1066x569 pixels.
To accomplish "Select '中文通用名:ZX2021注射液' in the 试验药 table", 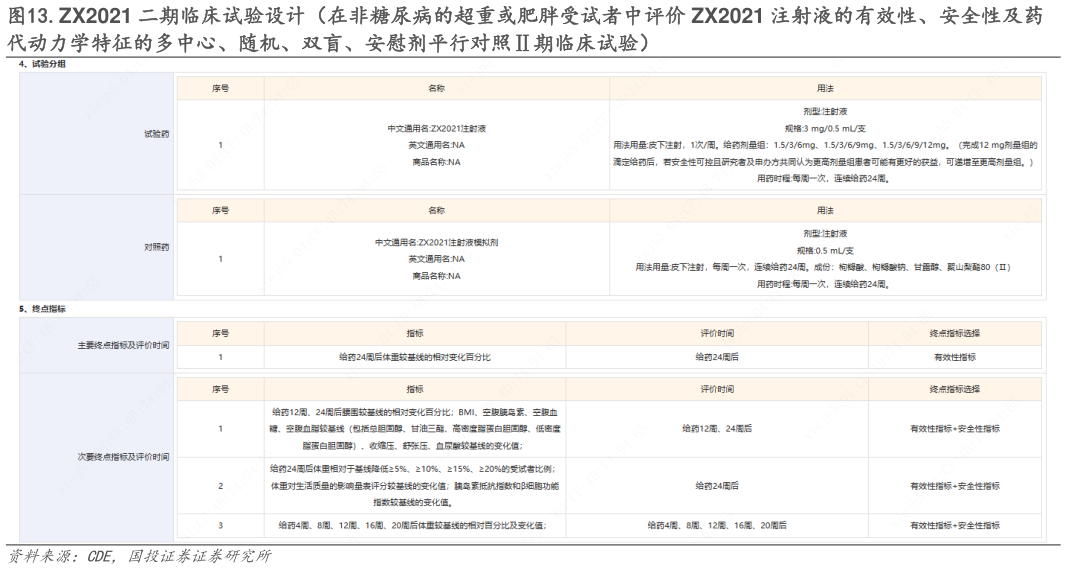I will [x=436, y=128].
